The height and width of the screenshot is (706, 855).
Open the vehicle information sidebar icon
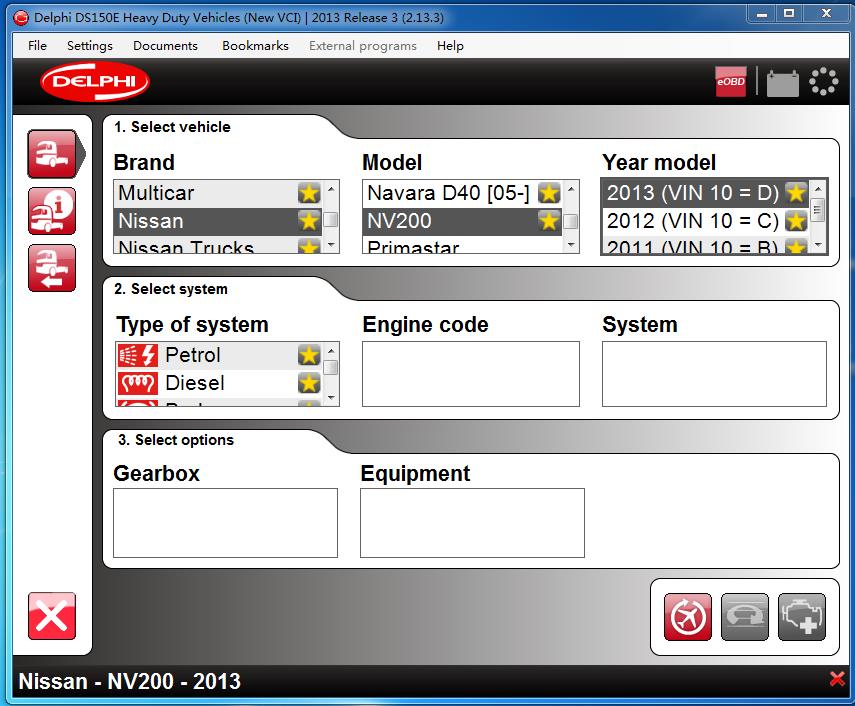pos(52,211)
